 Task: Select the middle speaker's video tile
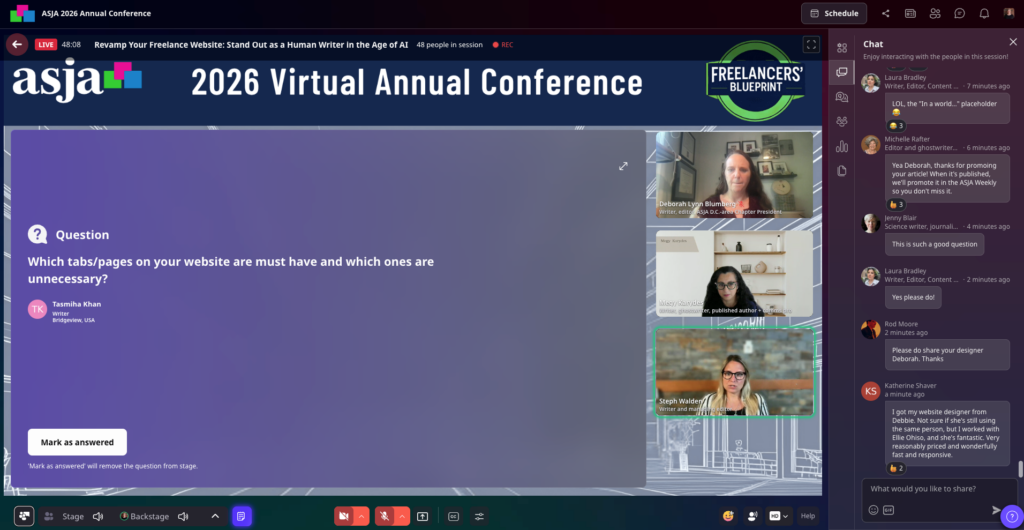click(x=734, y=273)
